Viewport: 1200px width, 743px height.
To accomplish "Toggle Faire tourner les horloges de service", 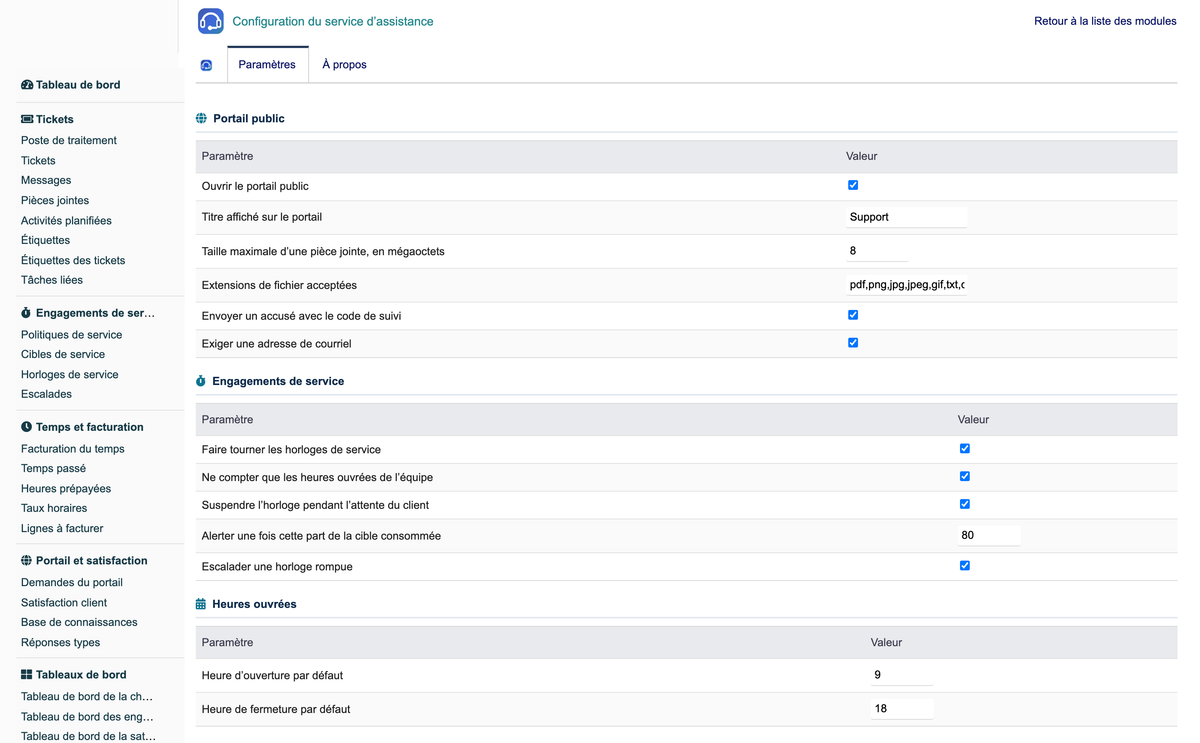I will tap(965, 449).
